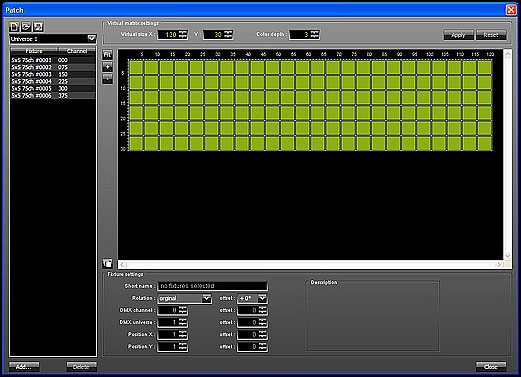
Task: Zoom out with the minus button
Action: tap(107, 79)
